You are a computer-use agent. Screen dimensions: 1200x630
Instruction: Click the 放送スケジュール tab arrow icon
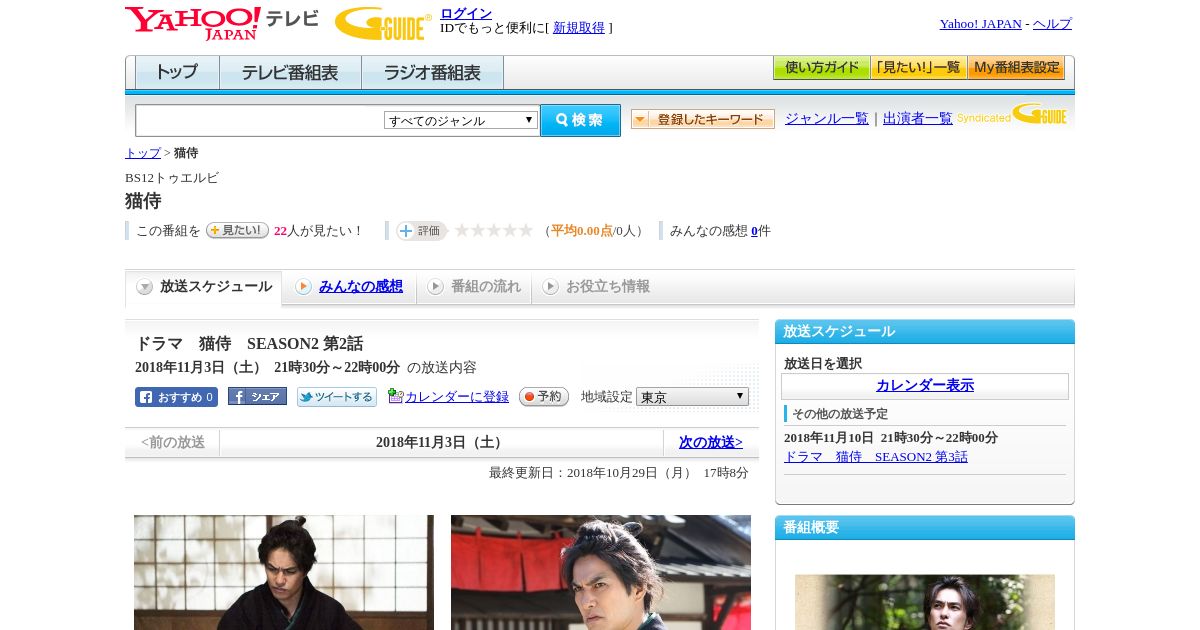click(145, 287)
